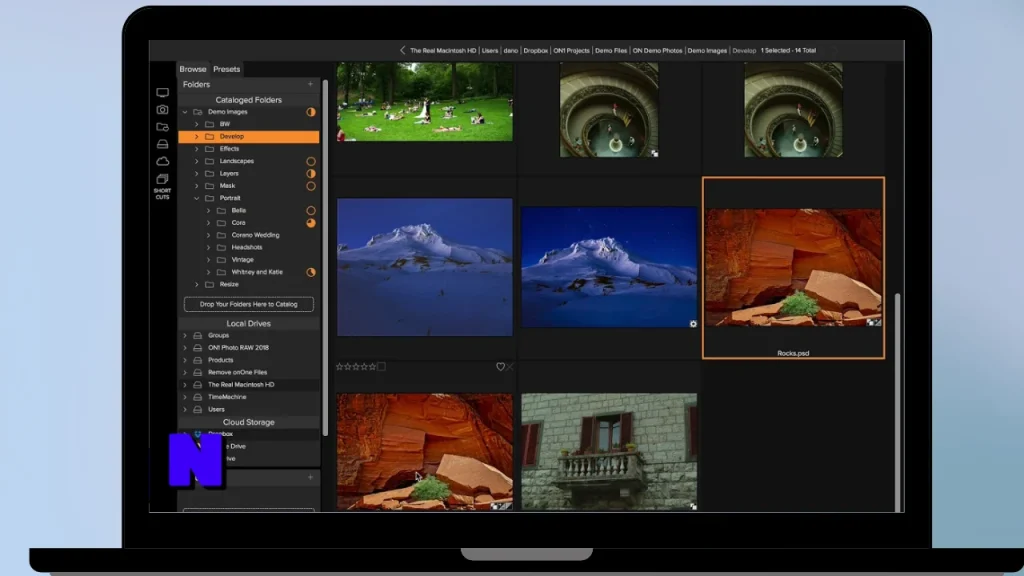Click the star rating under the mountain photo
Viewport: 1024px width, 576px height.
tap(356, 367)
